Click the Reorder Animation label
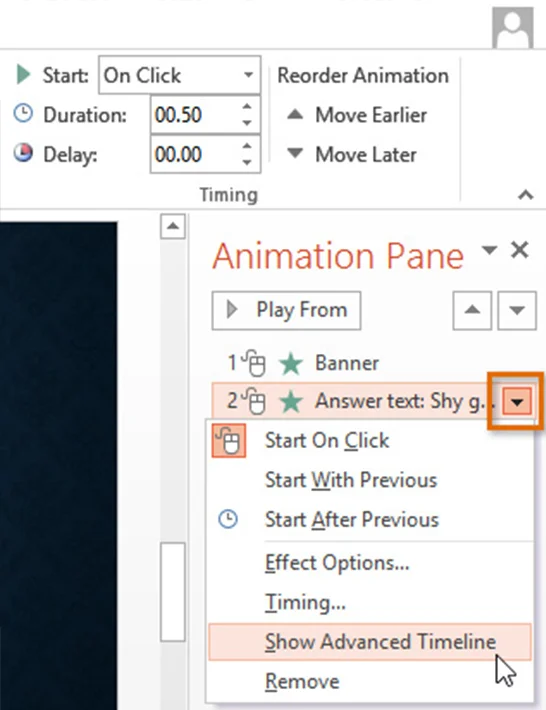This screenshot has width=546, height=710. point(363,75)
